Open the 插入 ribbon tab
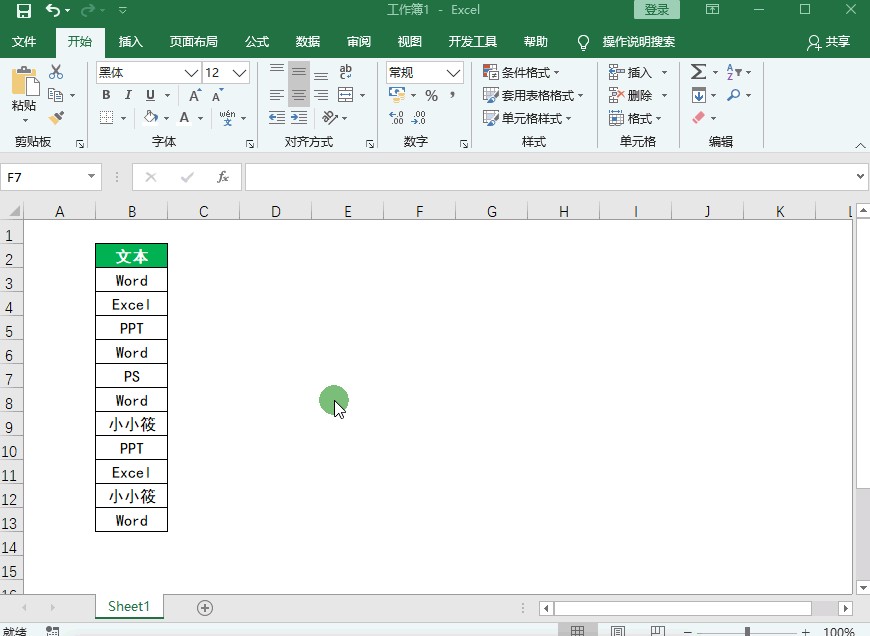The width and height of the screenshot is (870, 636). click(x=131, y=42)
